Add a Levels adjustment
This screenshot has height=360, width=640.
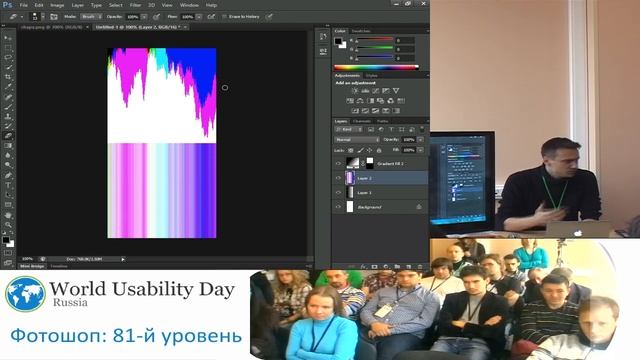tap(365, 91)
